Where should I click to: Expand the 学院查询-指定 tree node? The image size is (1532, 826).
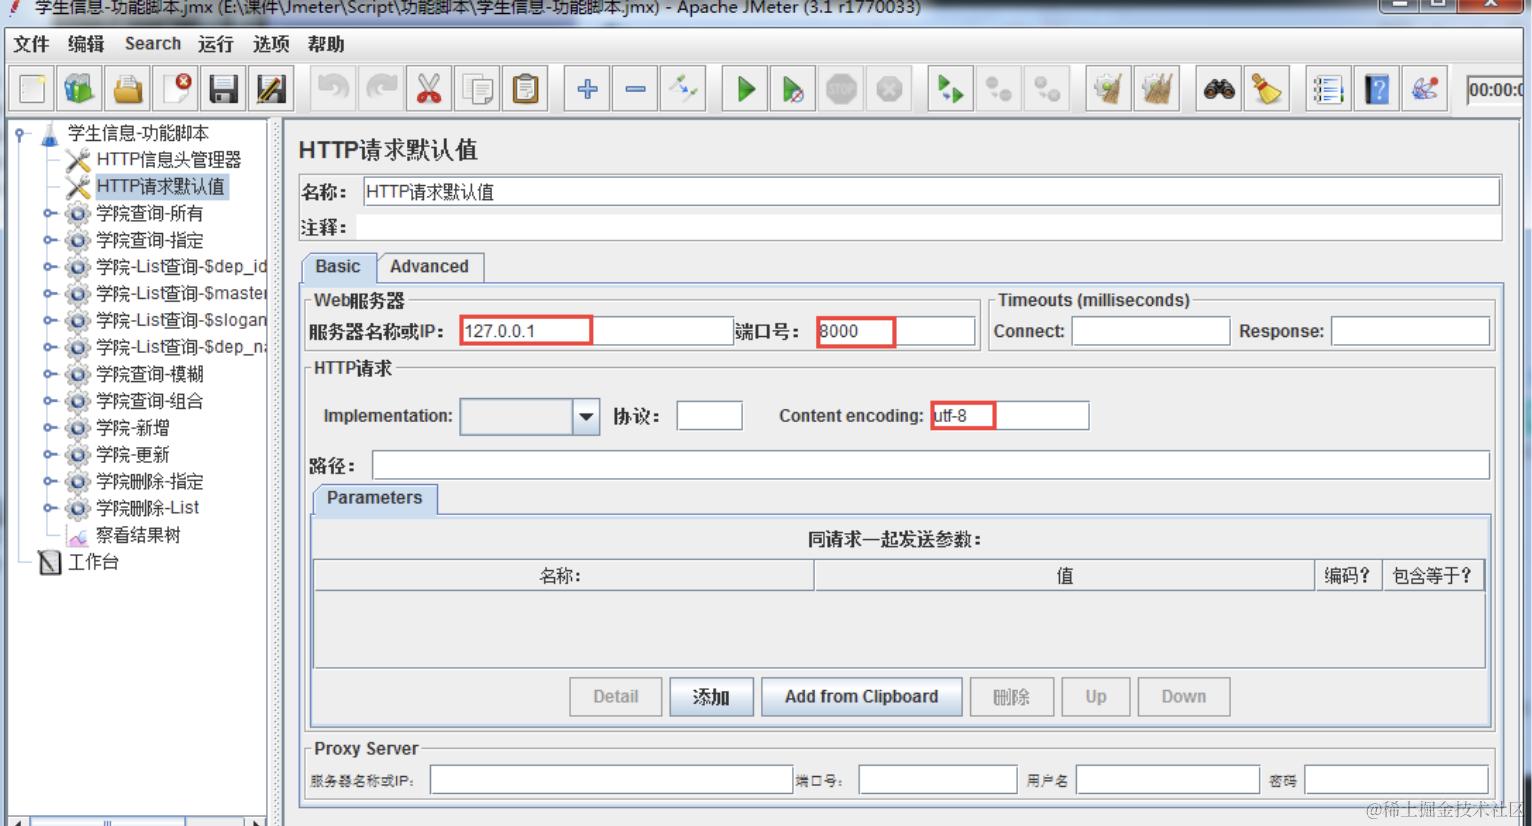click(49, 240)
